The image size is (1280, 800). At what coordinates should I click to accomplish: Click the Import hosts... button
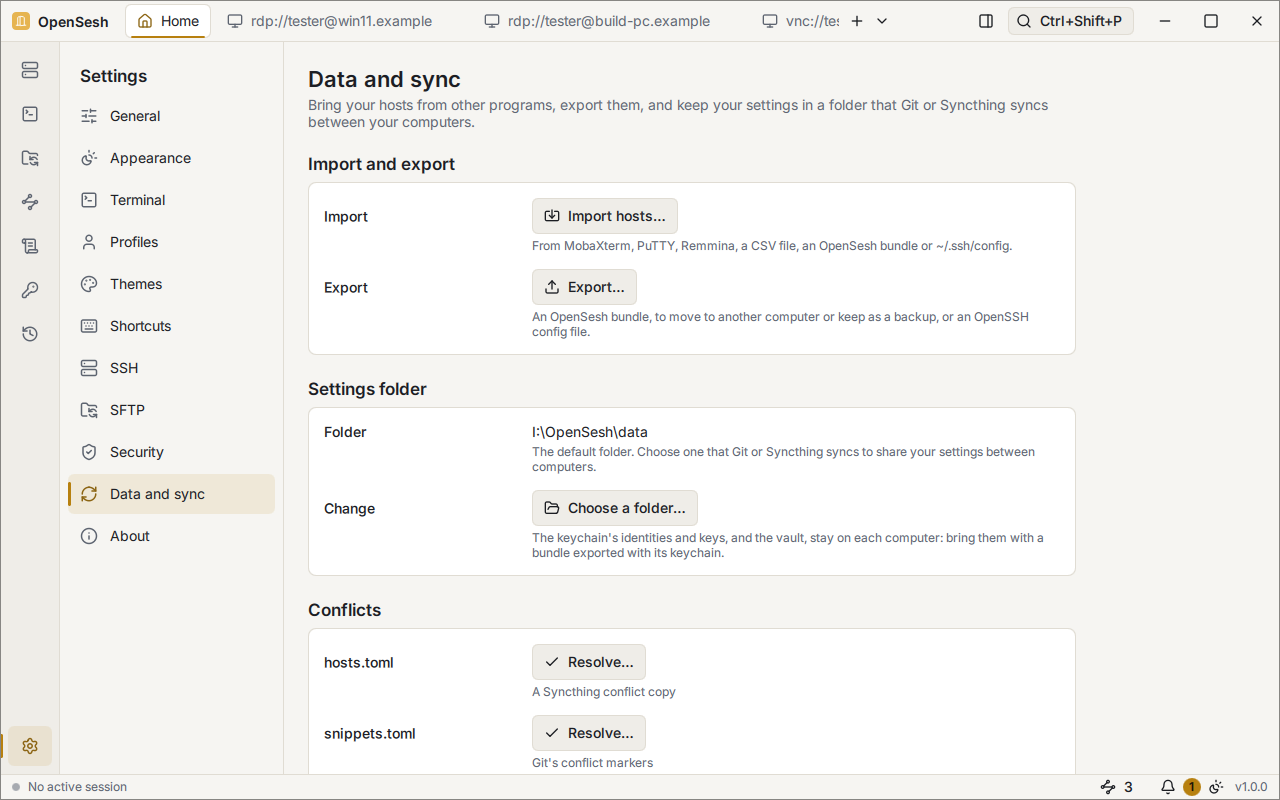pyautogui.click(x=605, y=216)
